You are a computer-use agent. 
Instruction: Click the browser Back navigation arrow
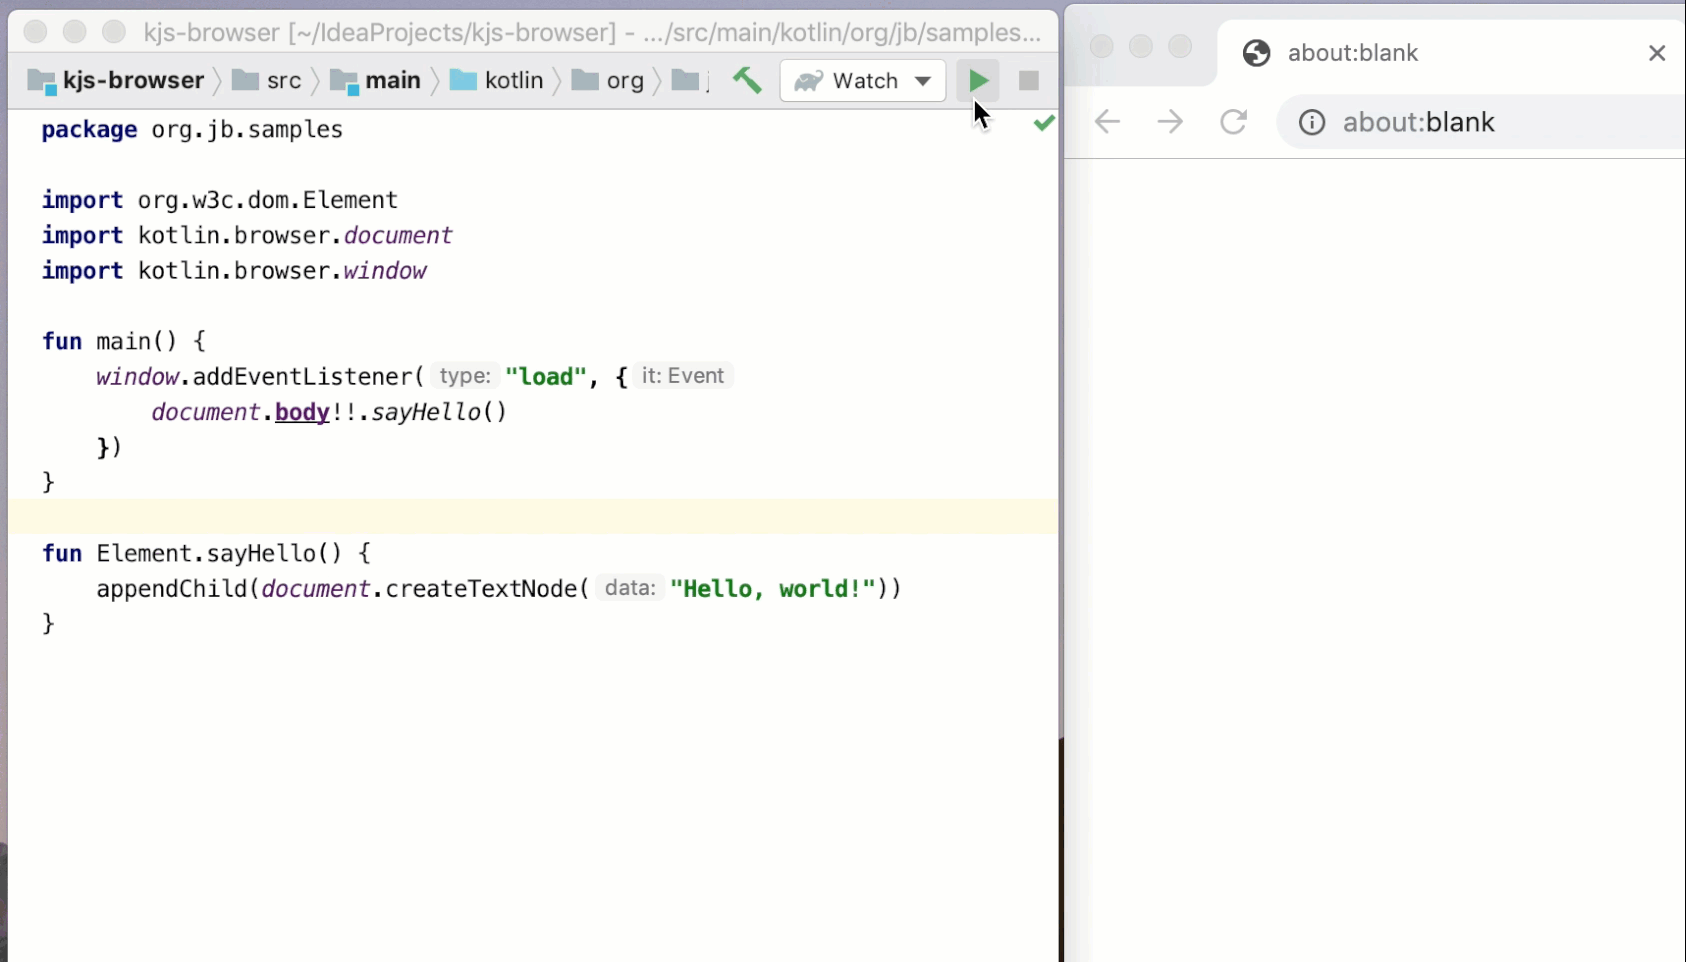click(1105, 121)
